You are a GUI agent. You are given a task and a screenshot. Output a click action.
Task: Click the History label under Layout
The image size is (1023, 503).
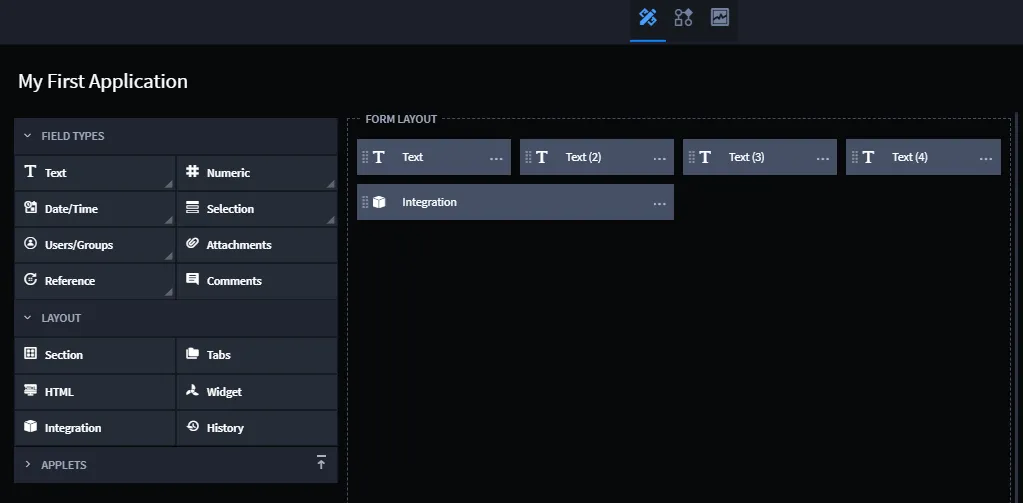[225, 428]
